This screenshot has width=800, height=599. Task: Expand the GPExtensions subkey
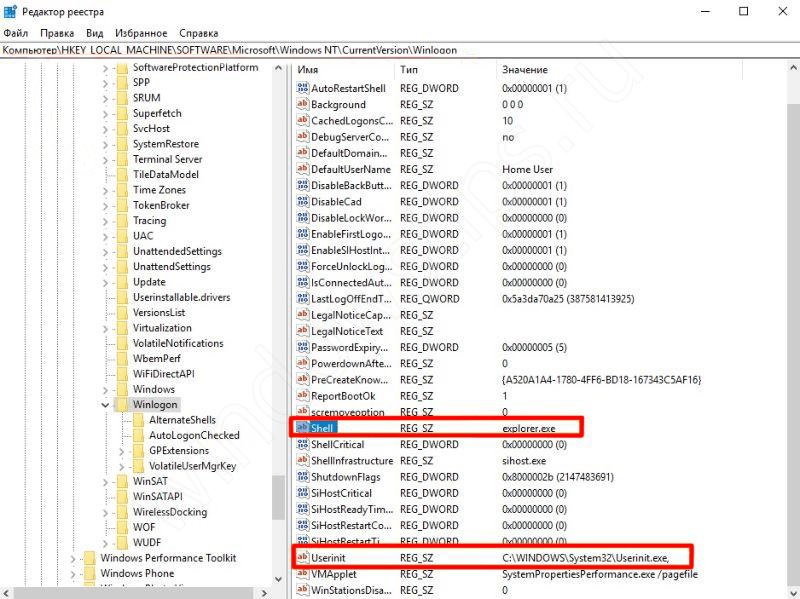(121, 451)
